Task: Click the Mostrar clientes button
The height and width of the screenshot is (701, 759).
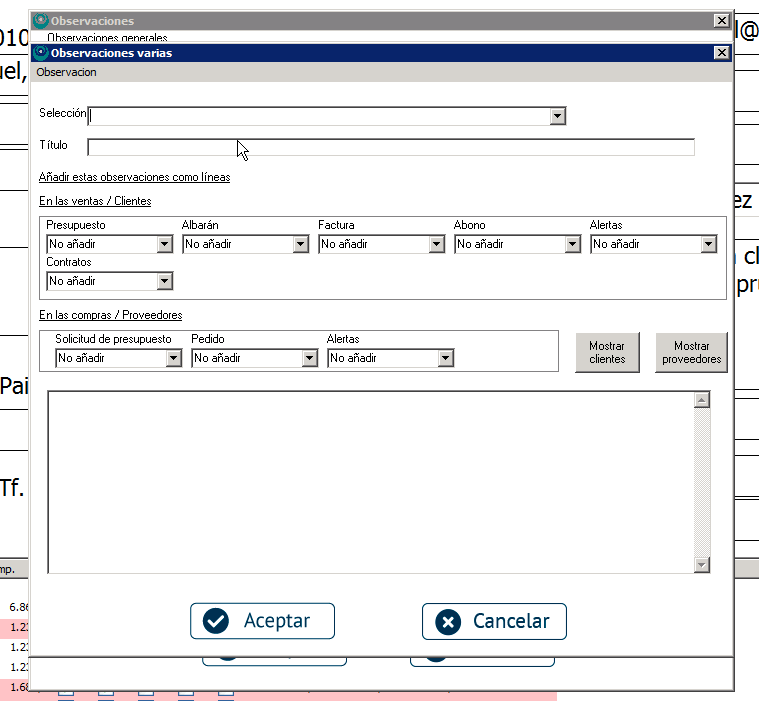Action: point(607,352)
